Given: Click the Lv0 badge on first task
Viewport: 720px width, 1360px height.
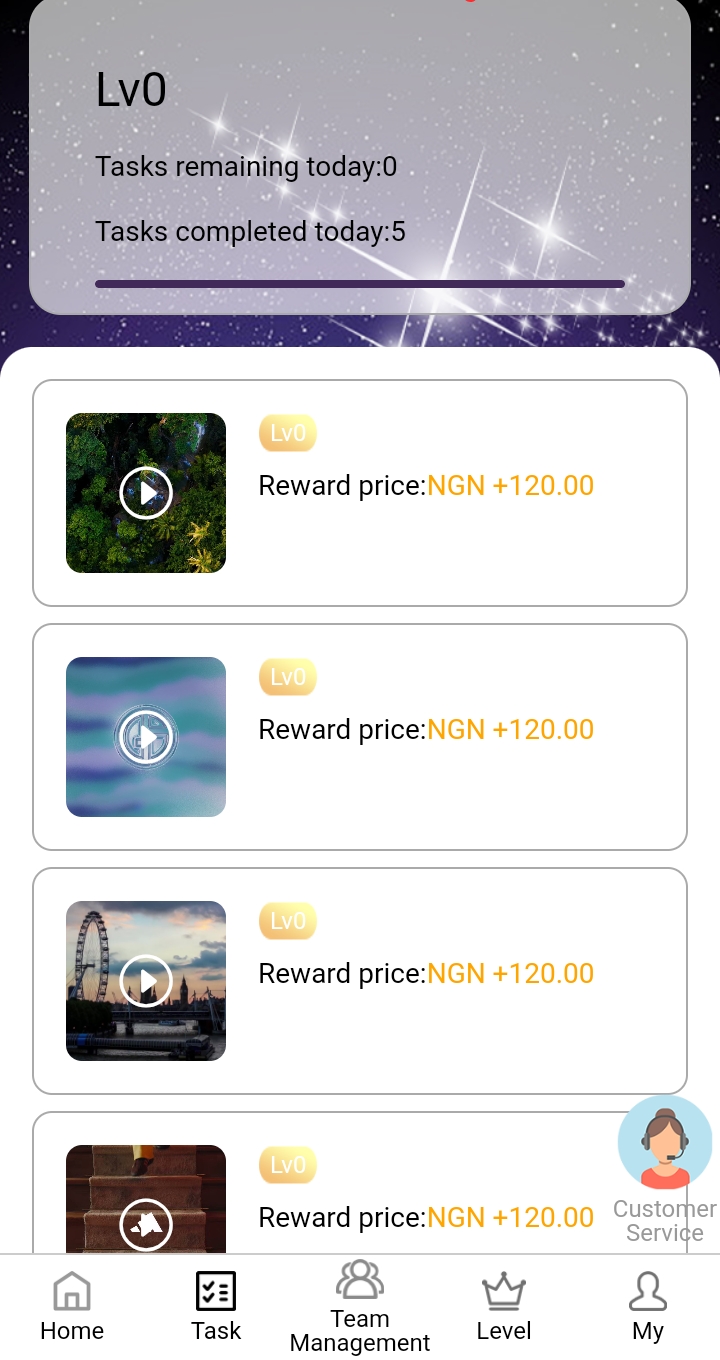Looking at the screenshot, I should pyautogui.click(x=288, y=433).
